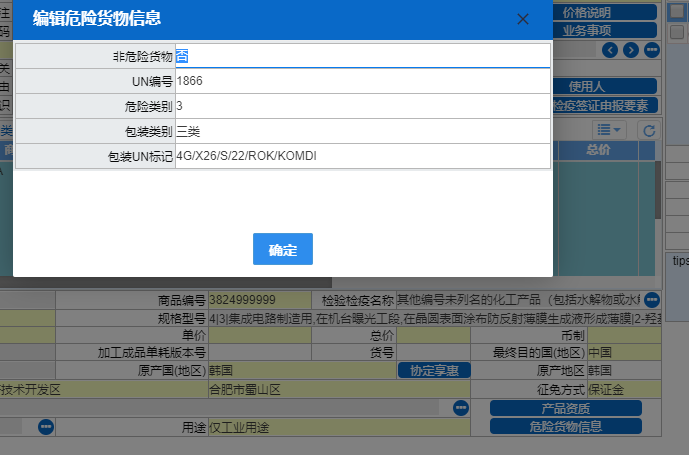This screenshot has width=689, height=455.
Task: Open the list view dropdown menu
Action: click(608, 130)
